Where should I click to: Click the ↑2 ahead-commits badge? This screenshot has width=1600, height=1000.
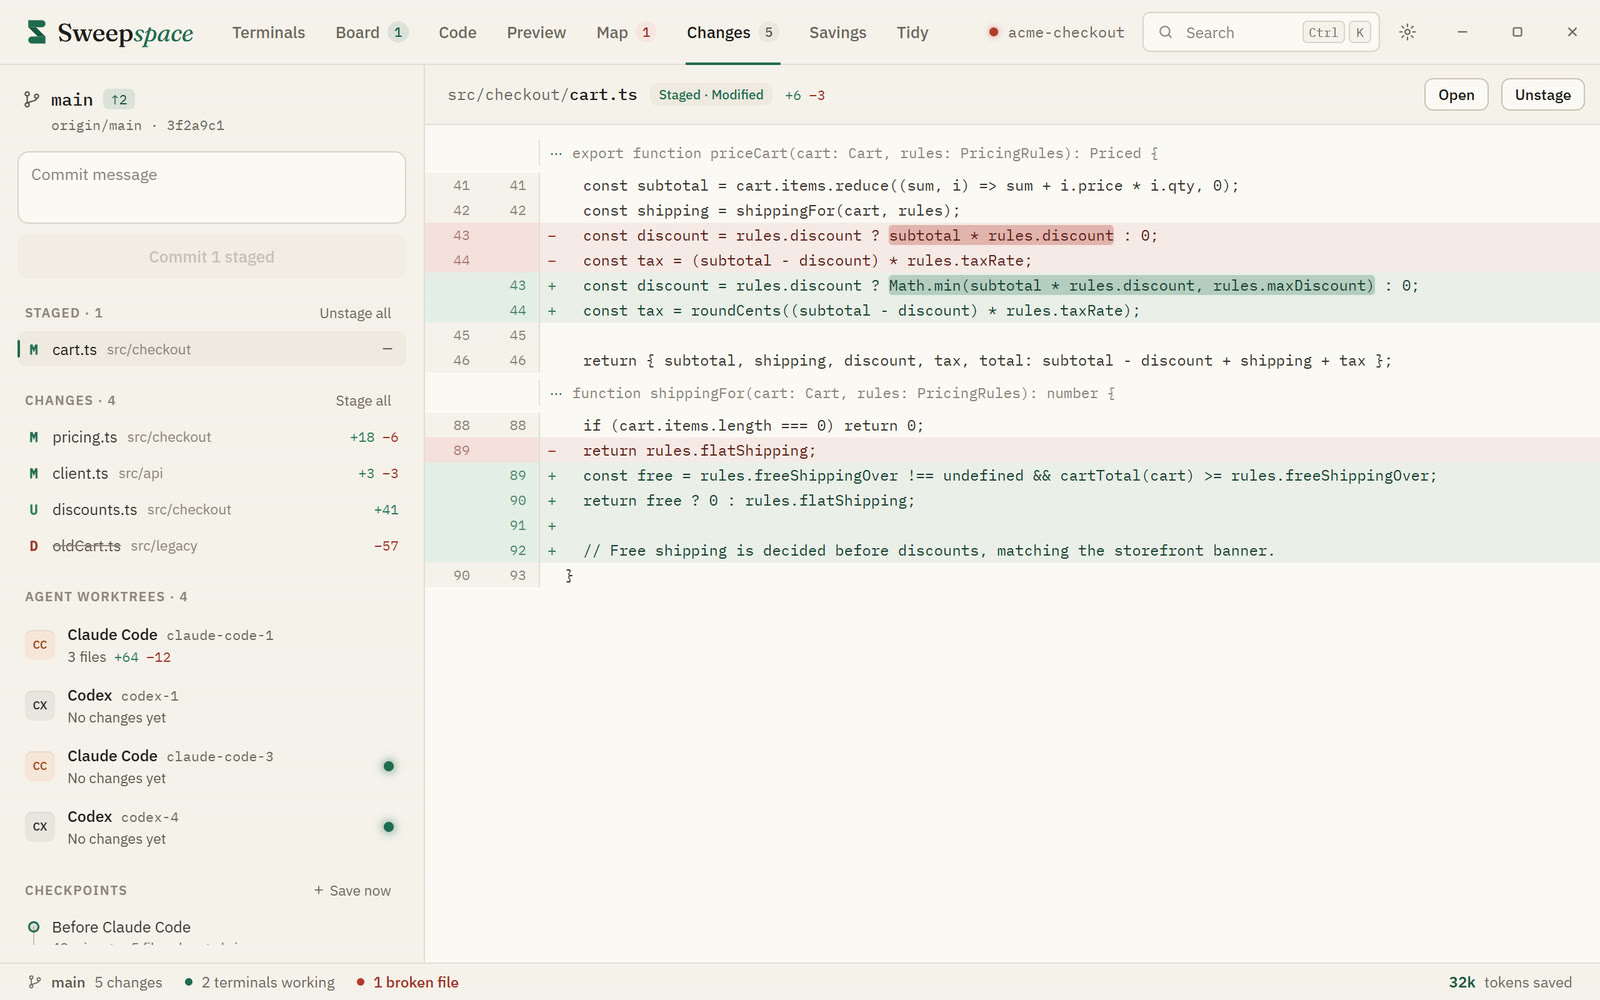click(x=119, y=99)
